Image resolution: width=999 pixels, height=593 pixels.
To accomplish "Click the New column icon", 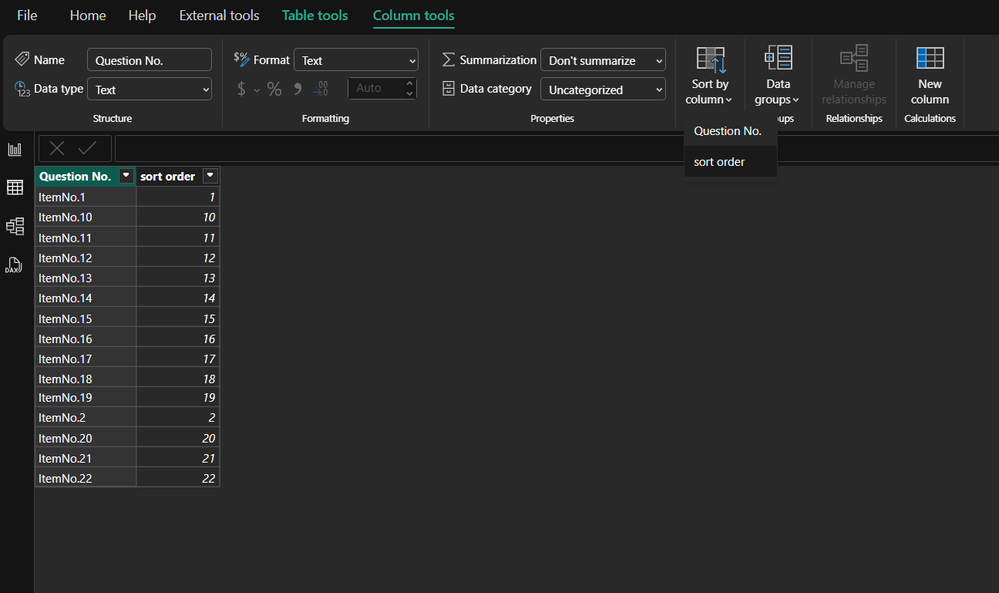I will click(930, 58).
